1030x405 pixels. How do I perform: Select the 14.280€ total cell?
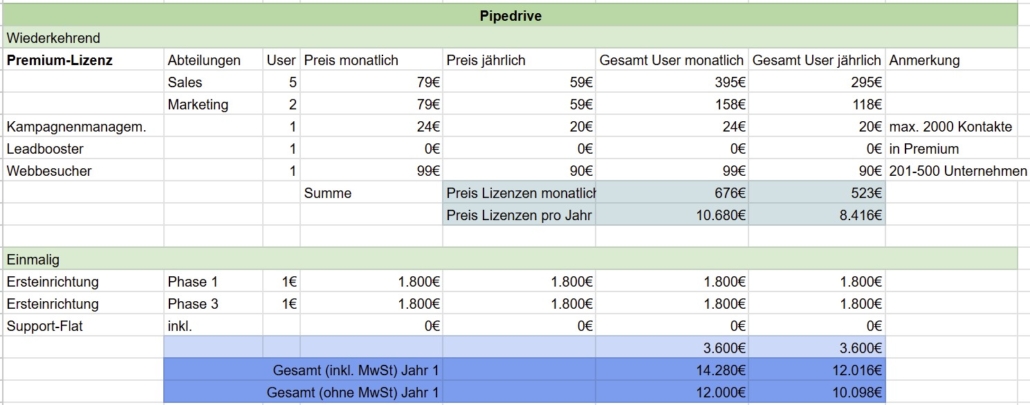click(720, 370)
